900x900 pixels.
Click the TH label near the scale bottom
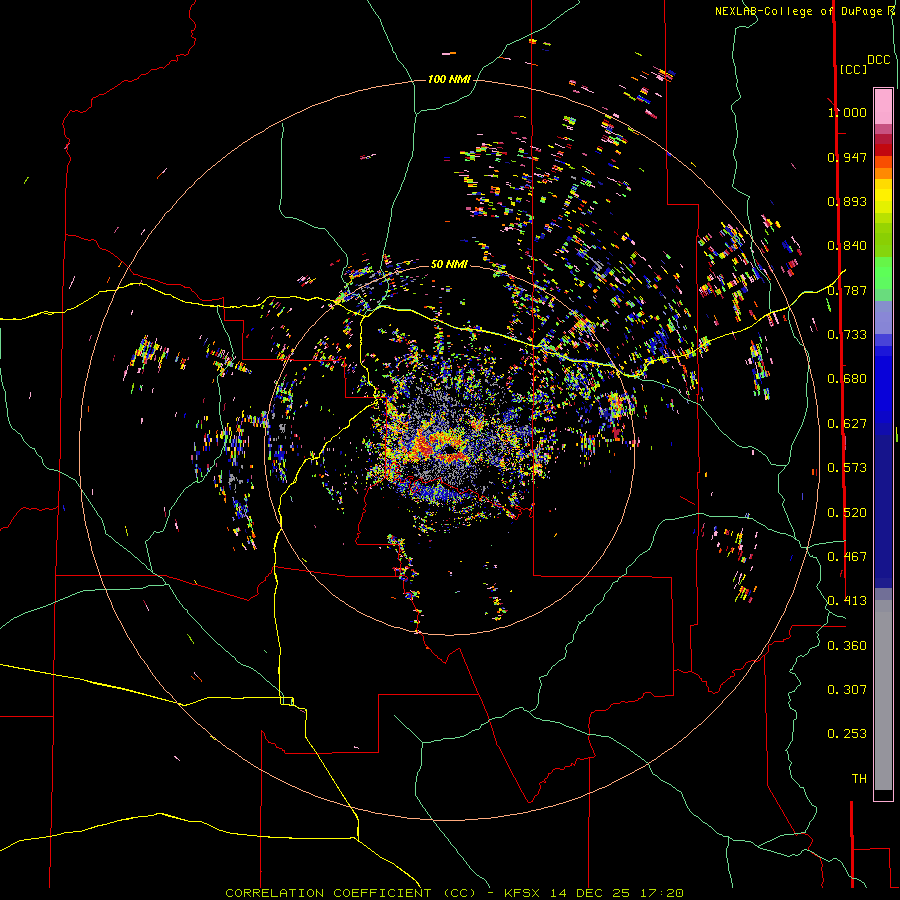(x=859, y=779)
